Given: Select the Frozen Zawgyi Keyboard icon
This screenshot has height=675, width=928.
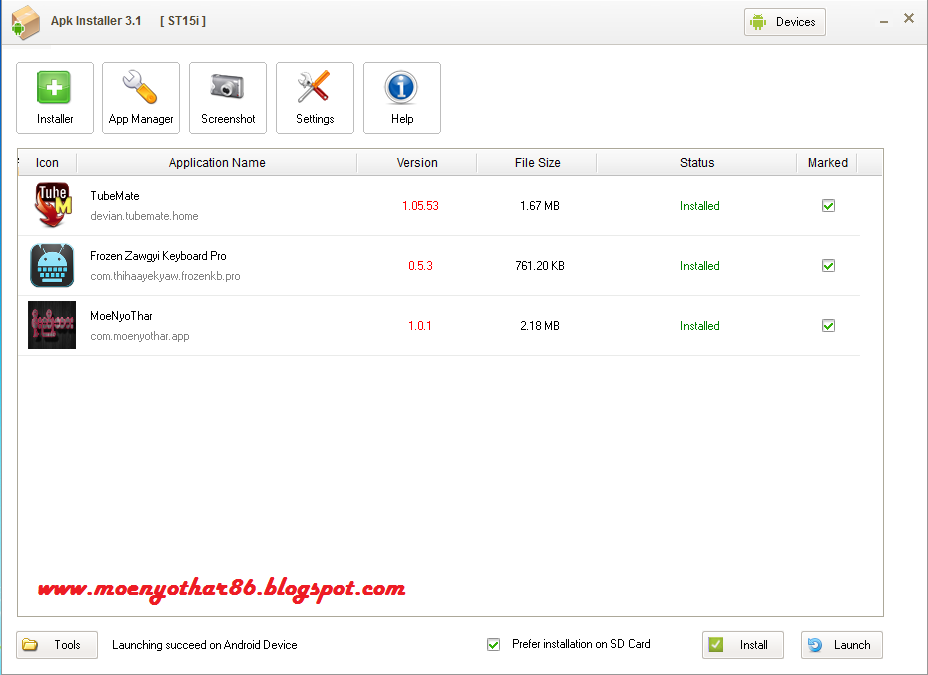Looking at the screenshot, I should click(52, 266).
